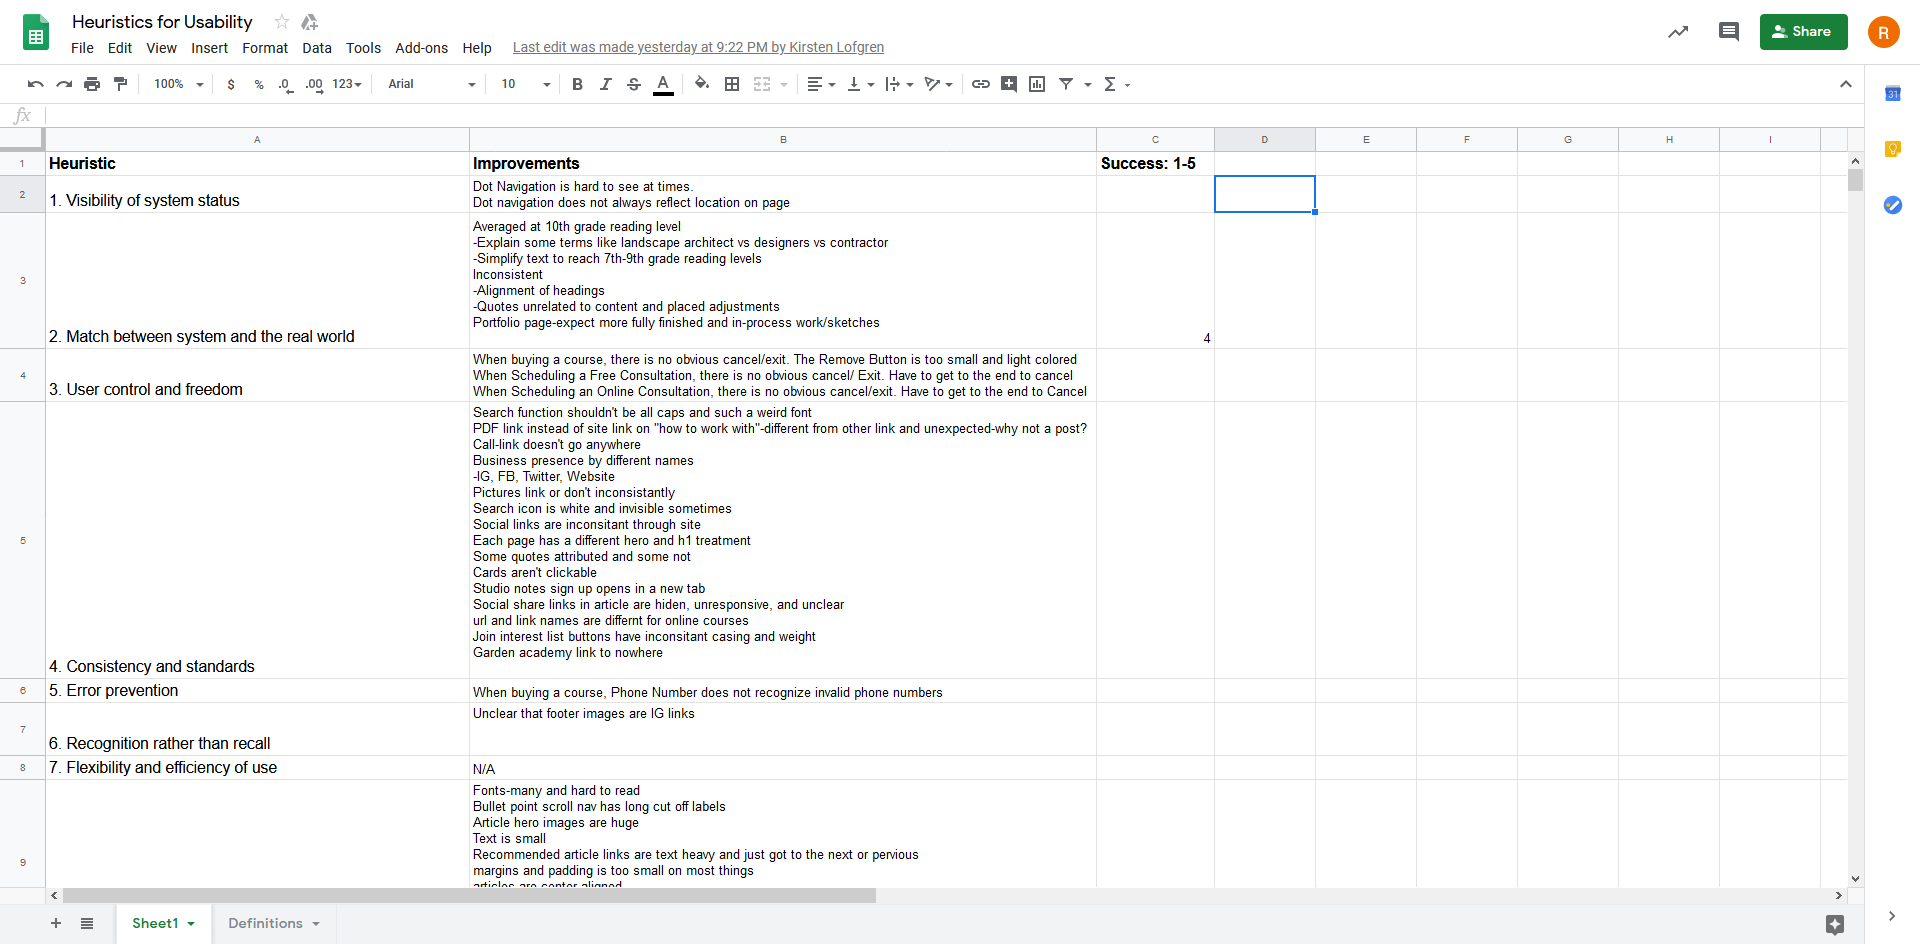Open filter views dropdown arrow
The image size is (1920, 944).
(x=1088, y=85)
